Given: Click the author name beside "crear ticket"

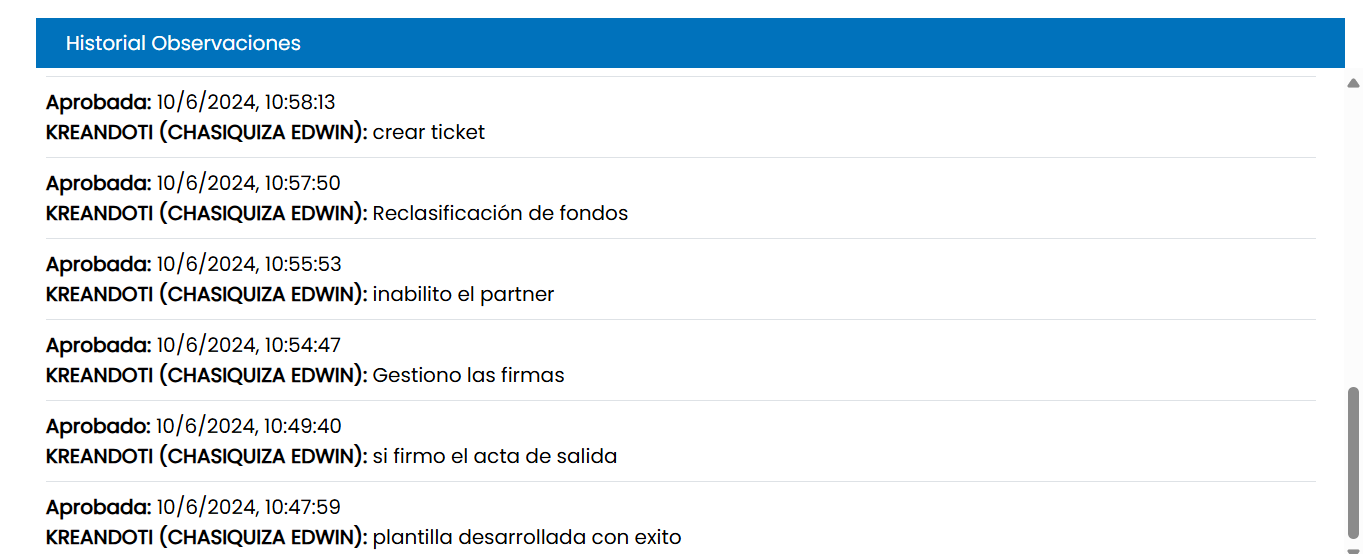Looking at the screenshot, I should 207,132.
